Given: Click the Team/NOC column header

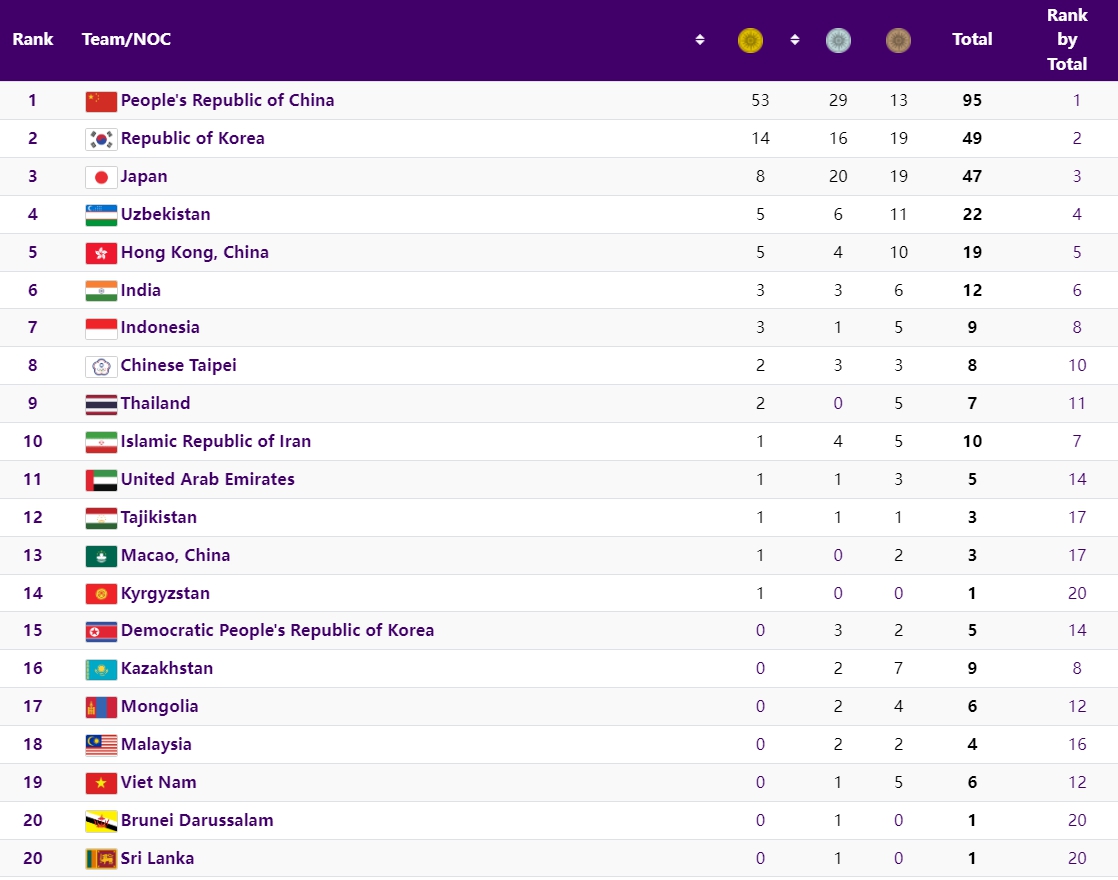Looking at the screenshot, I should pos(126,40).
